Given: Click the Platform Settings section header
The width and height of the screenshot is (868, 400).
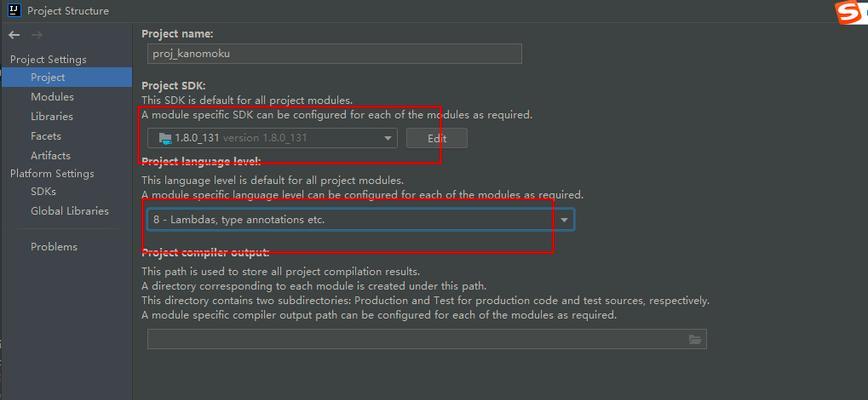Looking at the screenshot, I should pyautogui.click(x=52, y=174).
